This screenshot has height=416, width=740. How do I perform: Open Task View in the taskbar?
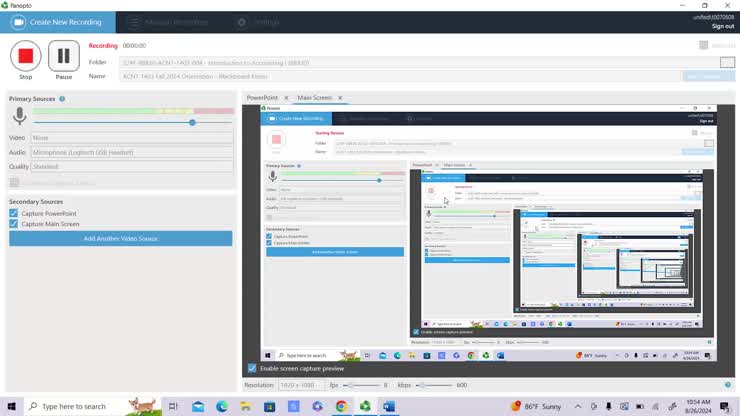point(173,406)
